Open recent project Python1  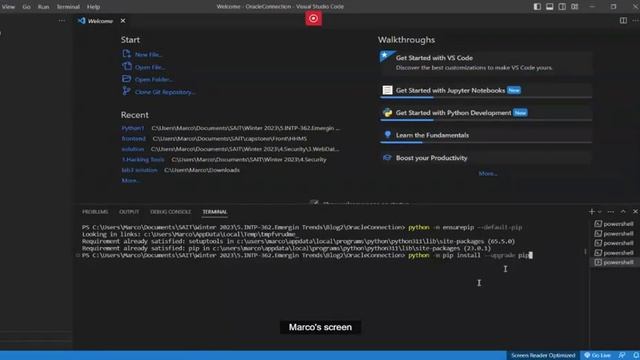[133, 128]
